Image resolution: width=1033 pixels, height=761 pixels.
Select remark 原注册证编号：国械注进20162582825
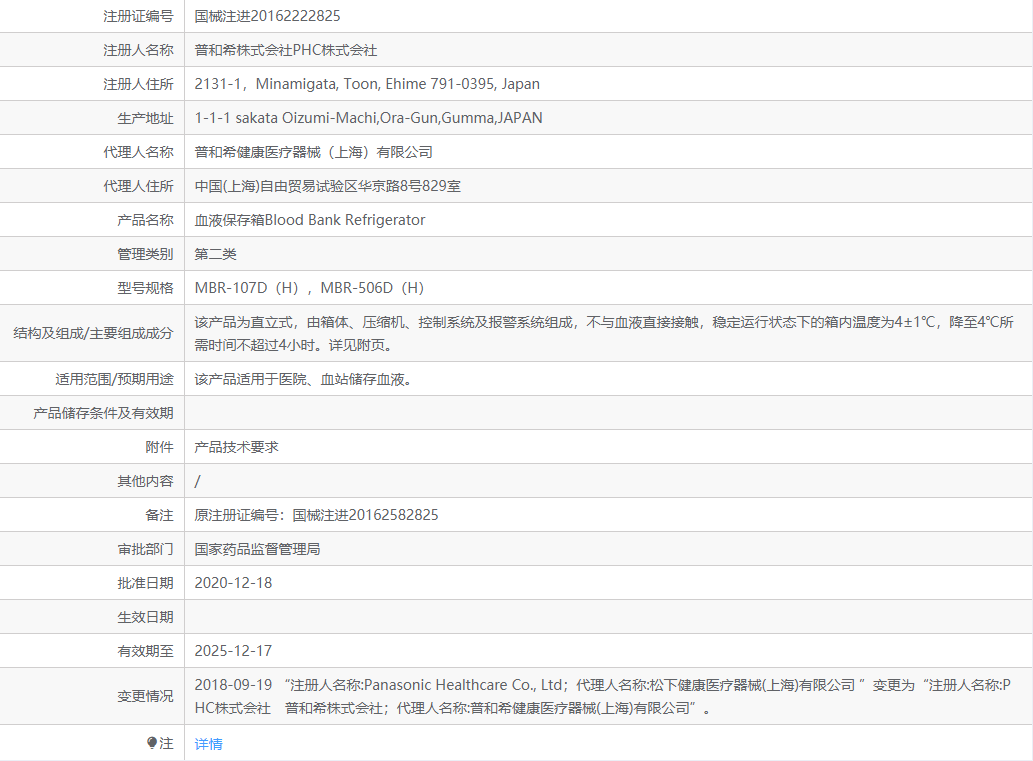pos(316,515)
